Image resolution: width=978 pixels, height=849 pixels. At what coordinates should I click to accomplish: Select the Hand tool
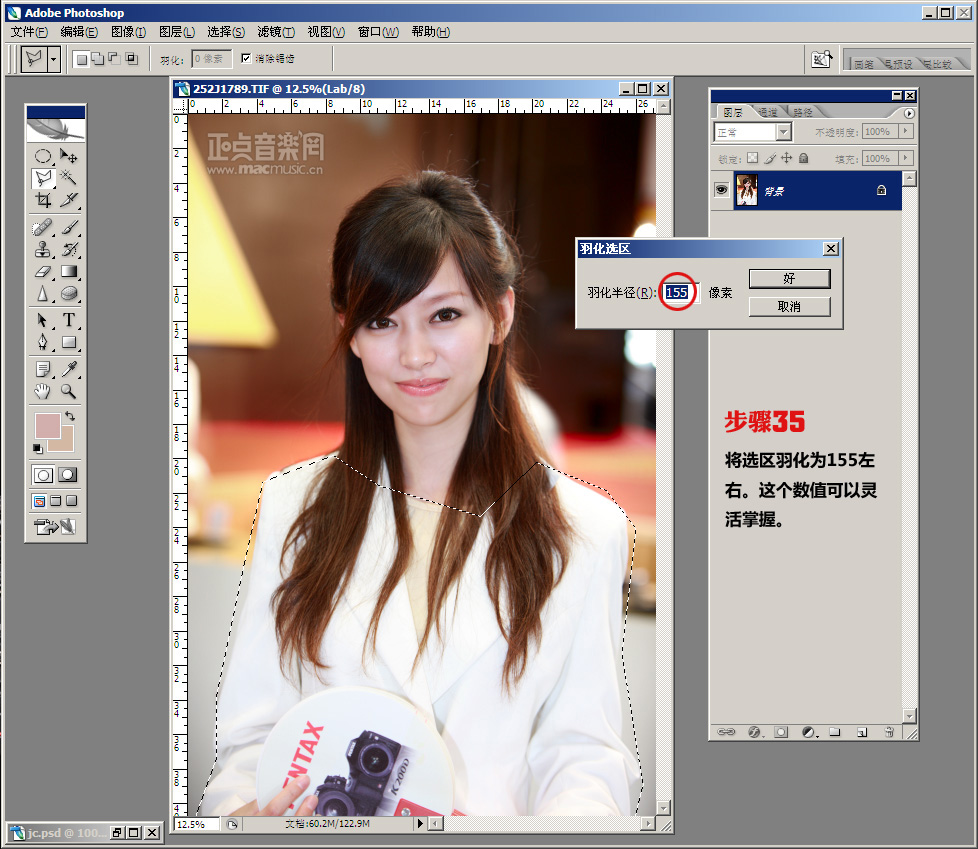43,391
